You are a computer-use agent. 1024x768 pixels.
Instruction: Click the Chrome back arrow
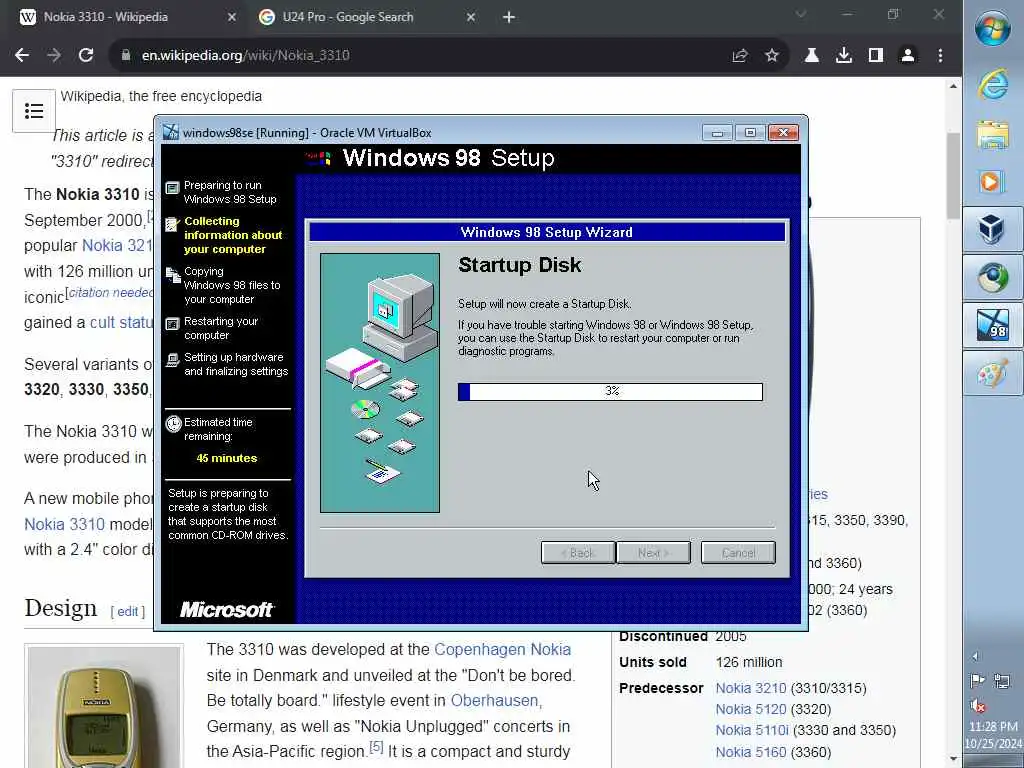pos(22,56)
